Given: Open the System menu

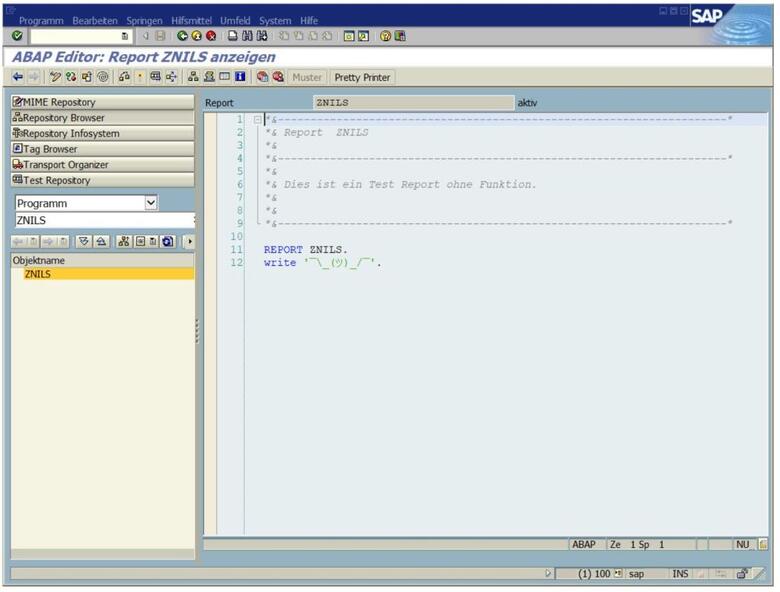Looking at the screenshot, I should click(x=275, y=20).
